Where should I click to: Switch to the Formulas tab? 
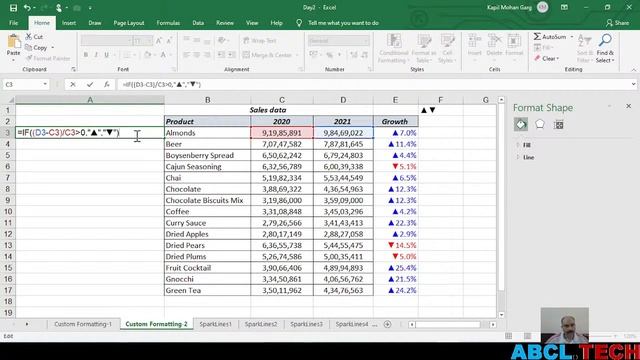point(168,23)
